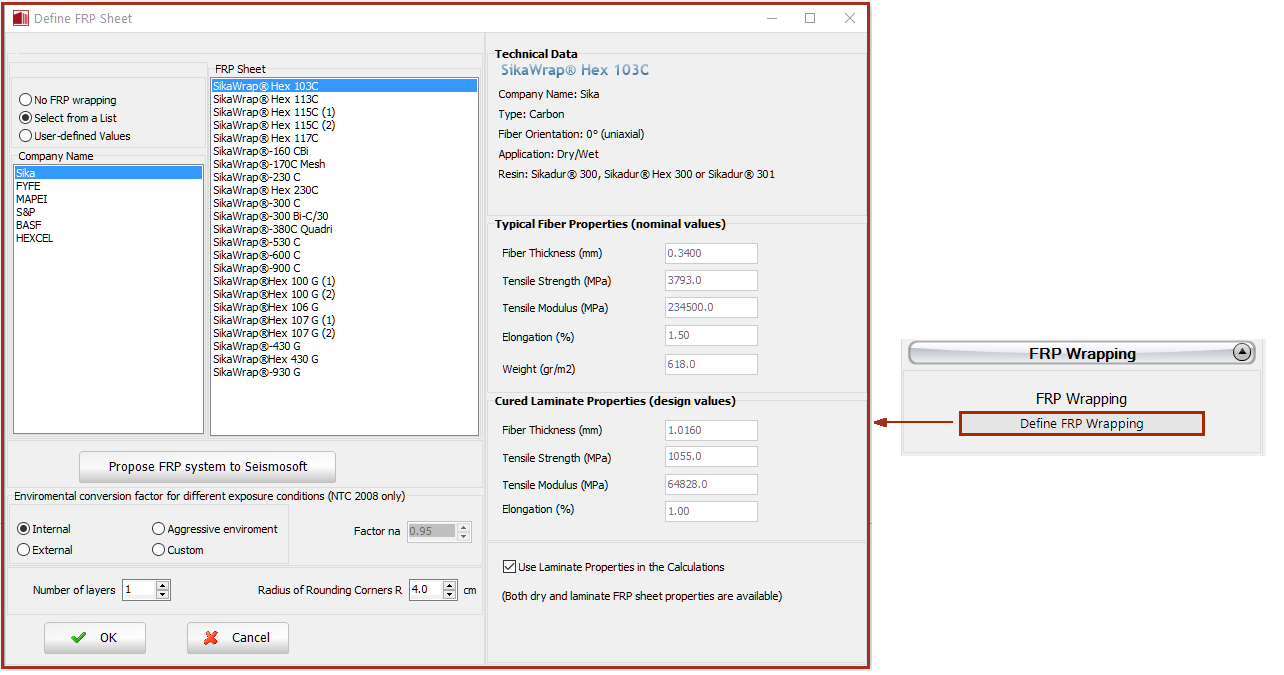Select Sika in Company Name list
Screen dimensions: 1284x675
tap(108, 173)
